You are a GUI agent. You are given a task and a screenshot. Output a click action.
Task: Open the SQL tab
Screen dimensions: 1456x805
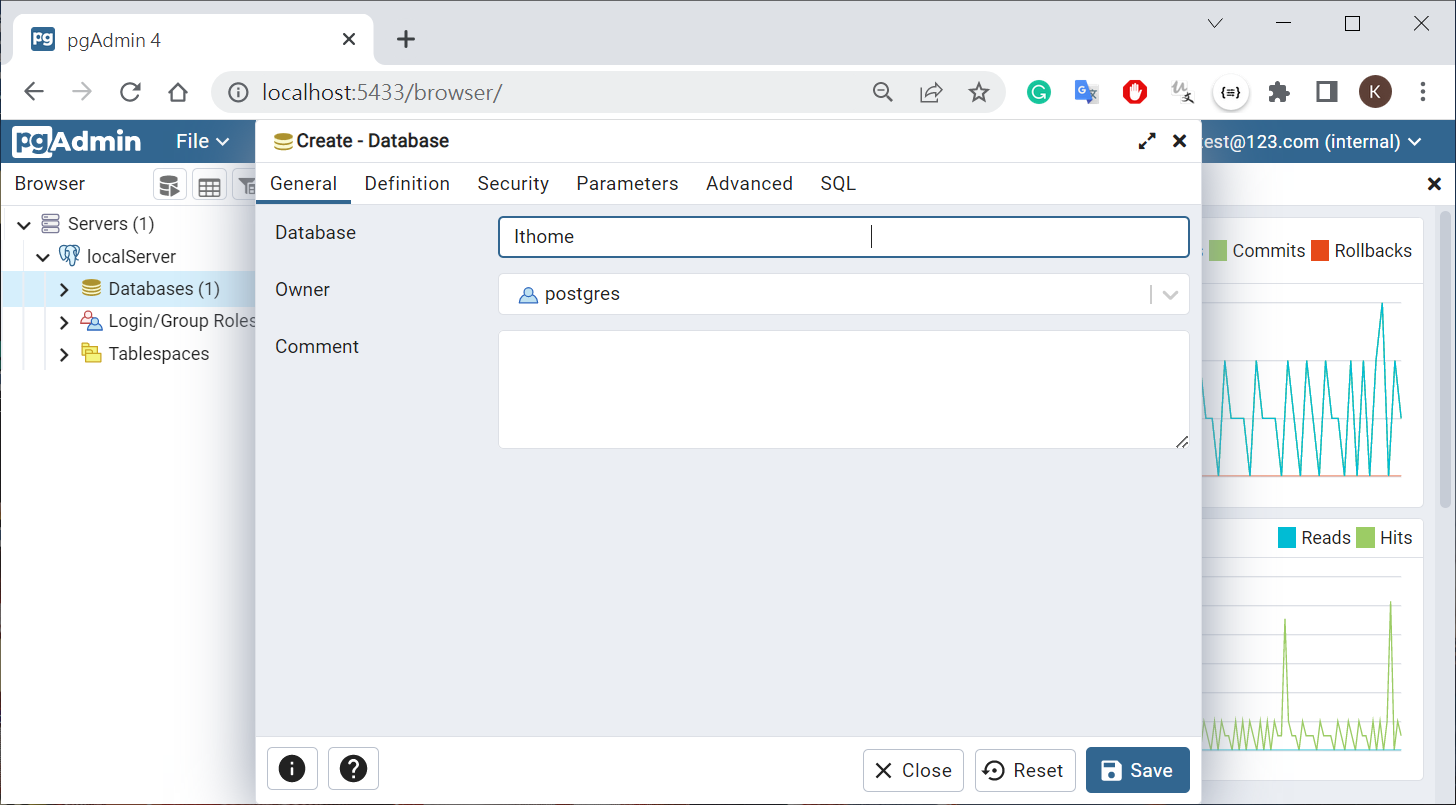[x=837, y=184]
